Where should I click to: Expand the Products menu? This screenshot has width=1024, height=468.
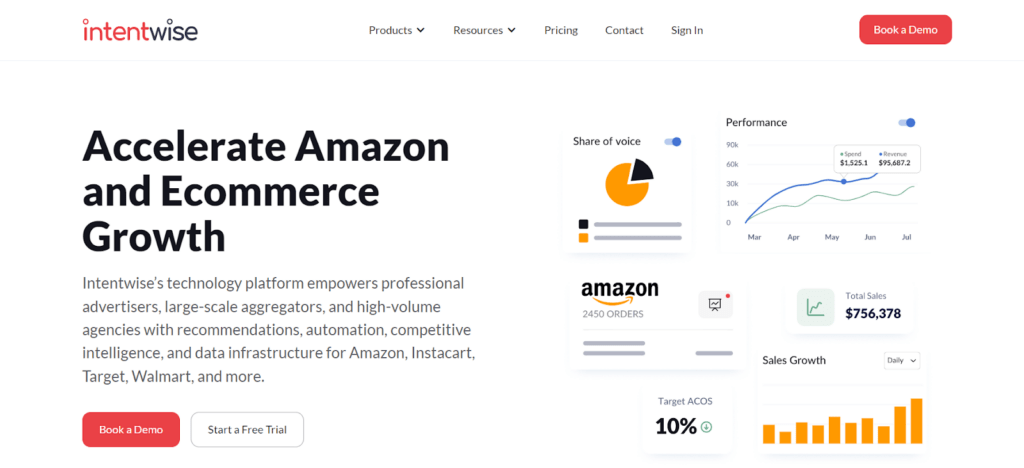click(x=396, y=30)
